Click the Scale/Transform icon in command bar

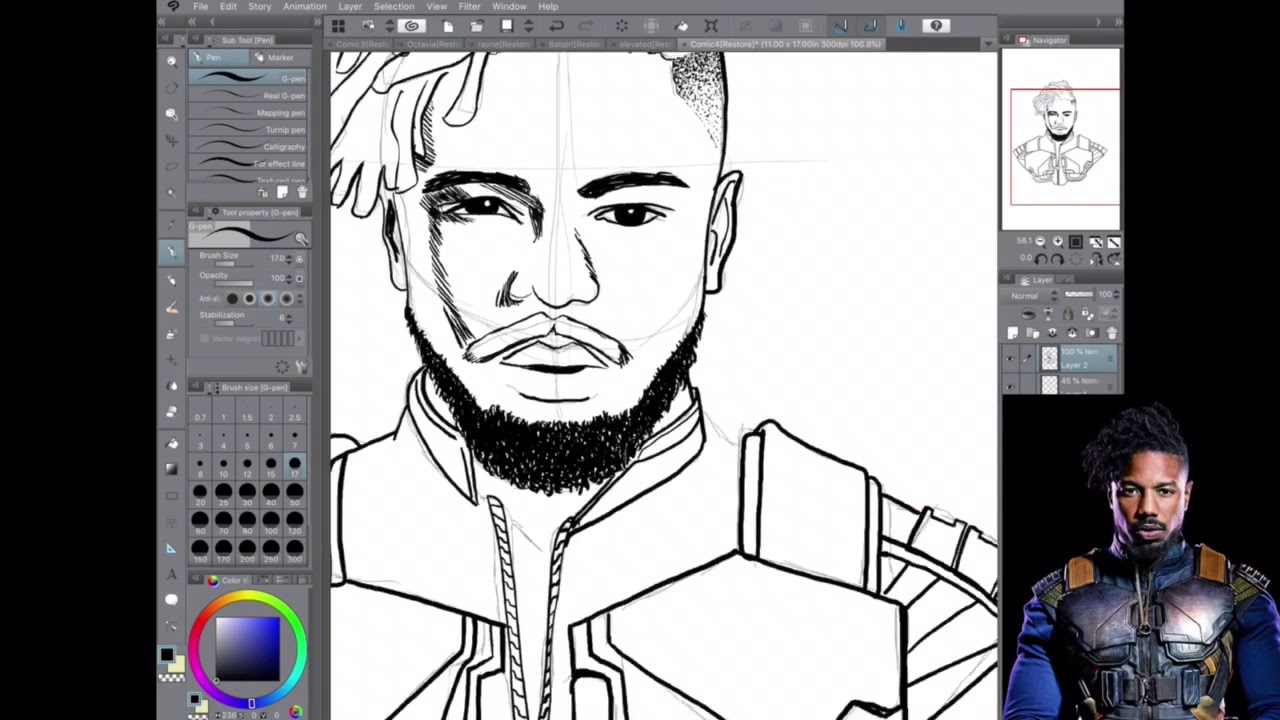click(x=711, y=26)
